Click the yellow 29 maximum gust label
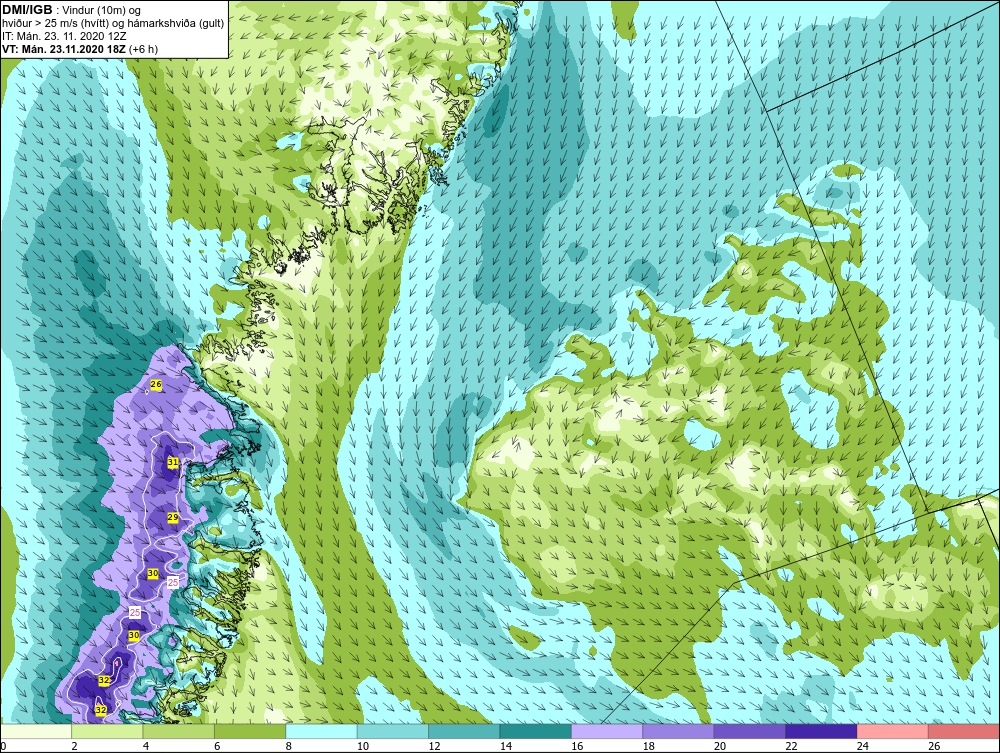 pyautogui.click(x=172, y=517)
